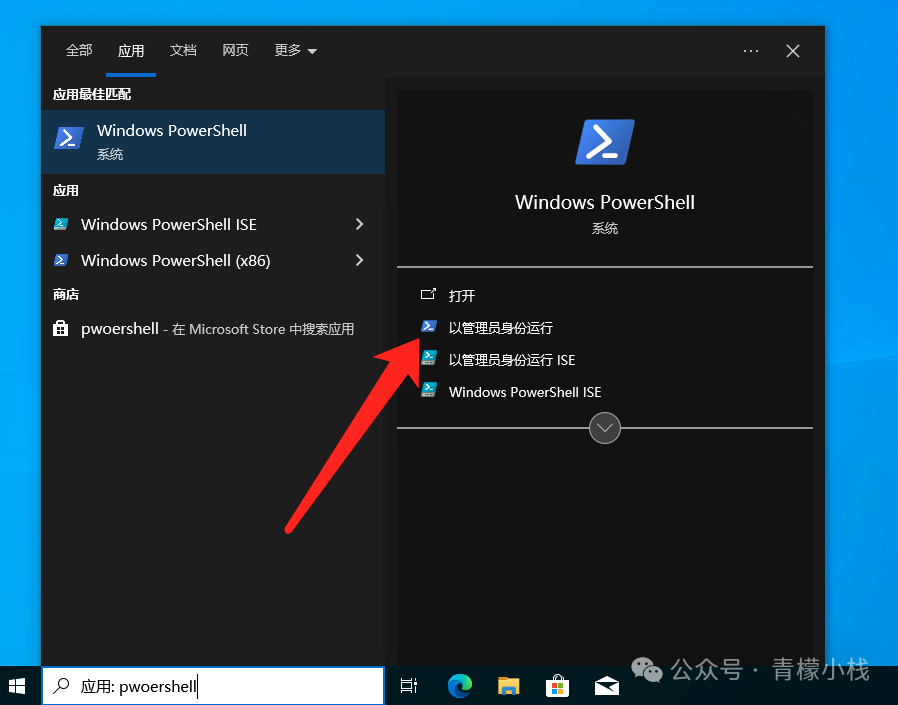The width and height of the screenshot is (898, 705).
Task: Click the large PowerShell icon in details pane
Action: tap(604, 142)
